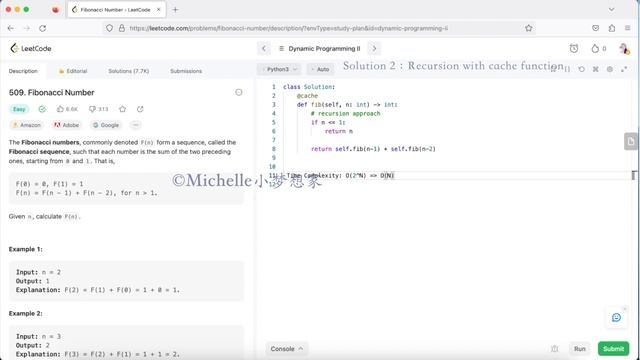640x360 pixels.
Task: Open the user profile avatar
Action: 624,49
